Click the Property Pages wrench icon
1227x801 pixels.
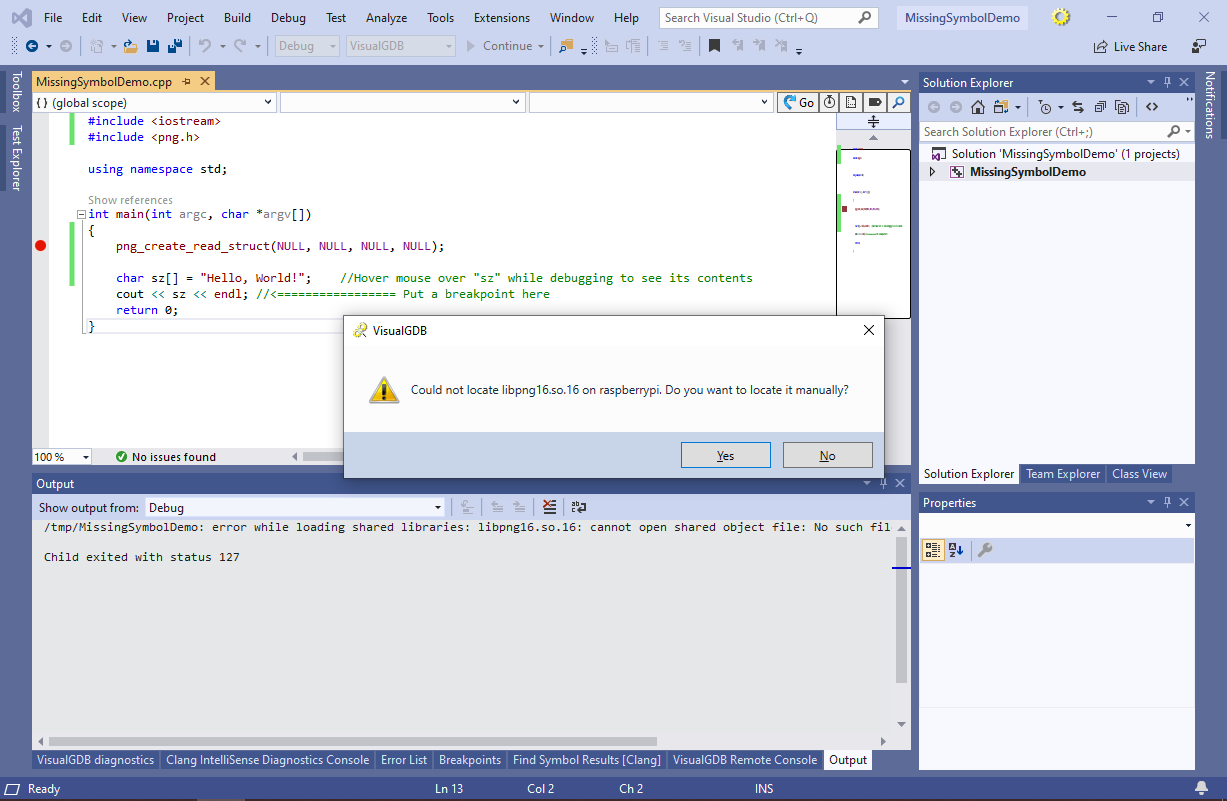pyautogui.click(x=985, y=550)
